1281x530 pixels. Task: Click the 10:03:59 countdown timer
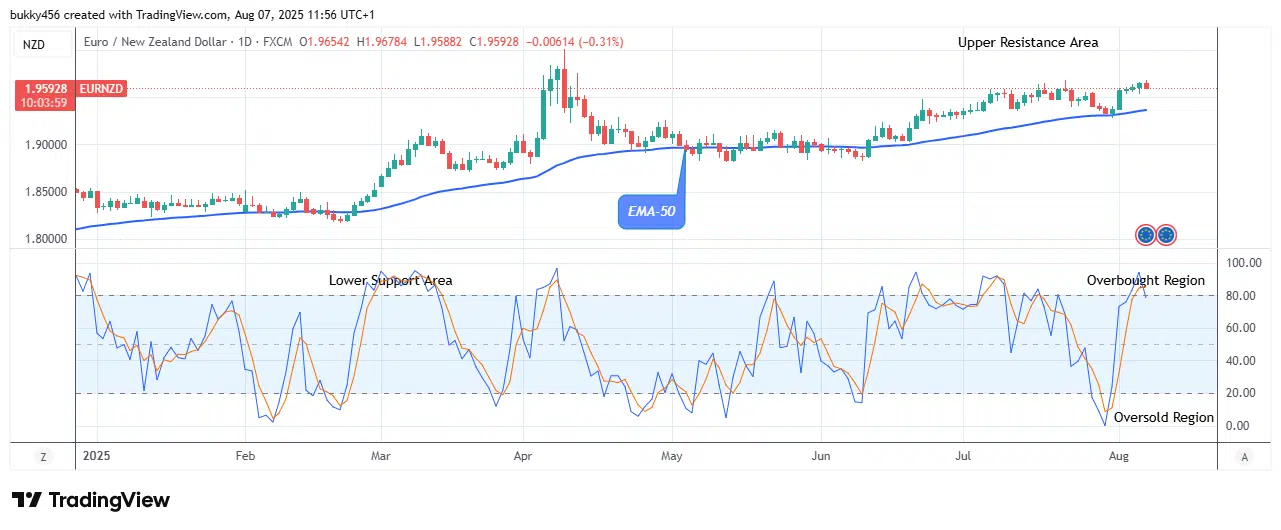coord(44,102)
